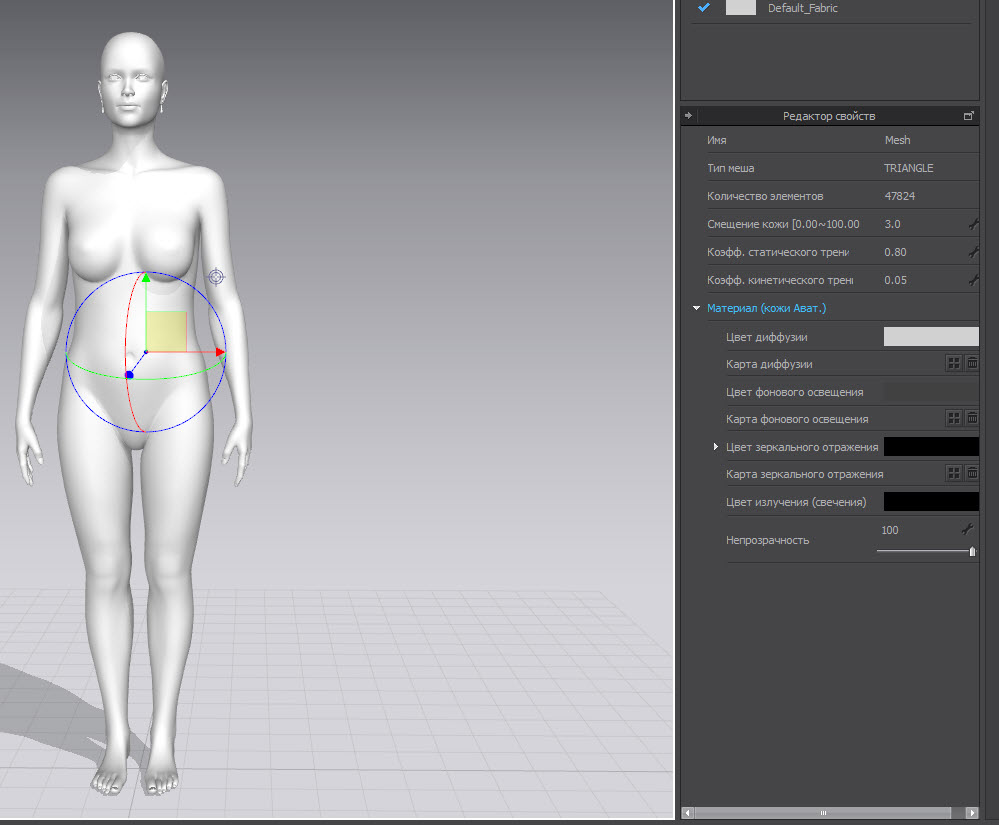Image resolution: width=999 pixels, height=825 pixels.
Task: Click the ambient map browse grid icon
Action: pos(954,418)
